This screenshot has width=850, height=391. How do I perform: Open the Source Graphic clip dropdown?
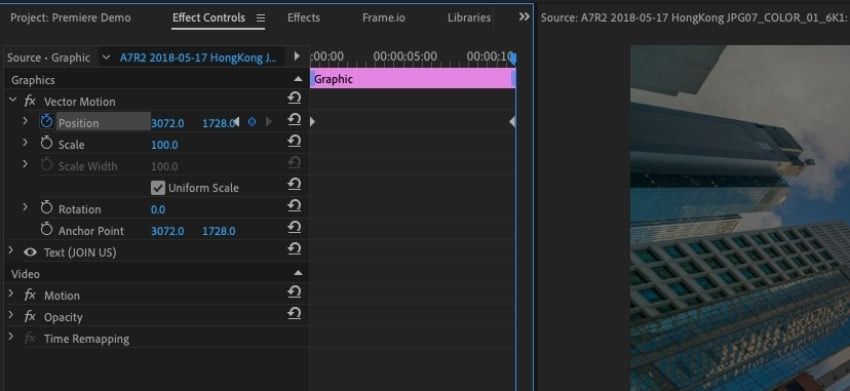pyautogui.click(x=106, y=57)
